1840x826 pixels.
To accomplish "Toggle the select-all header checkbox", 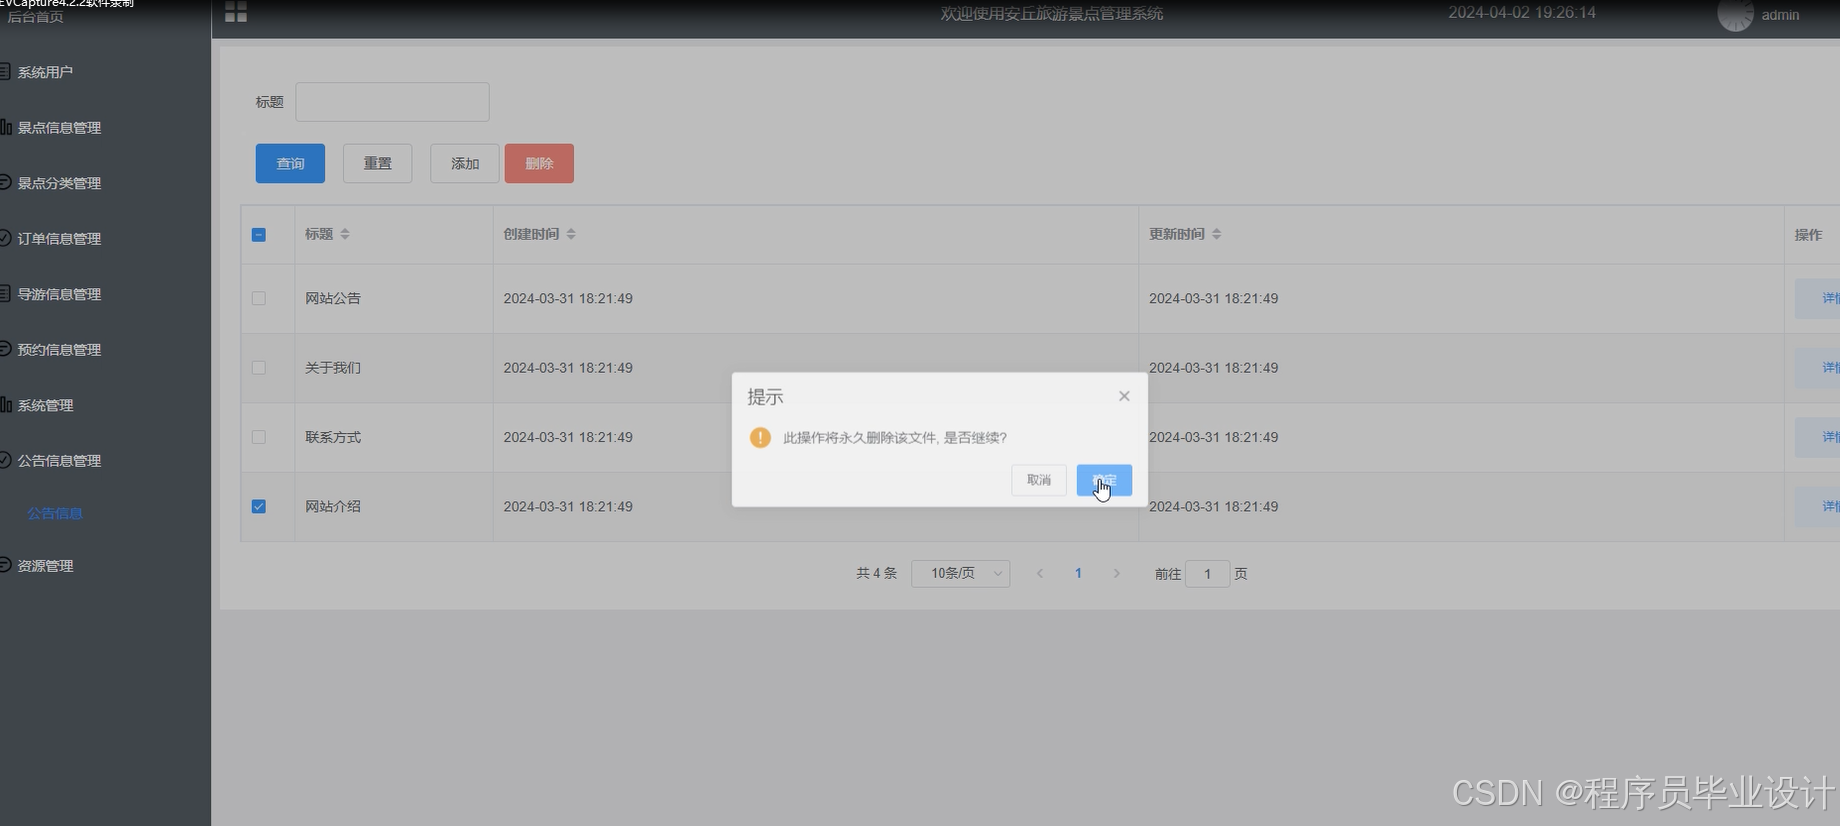I will pos(258,234).
